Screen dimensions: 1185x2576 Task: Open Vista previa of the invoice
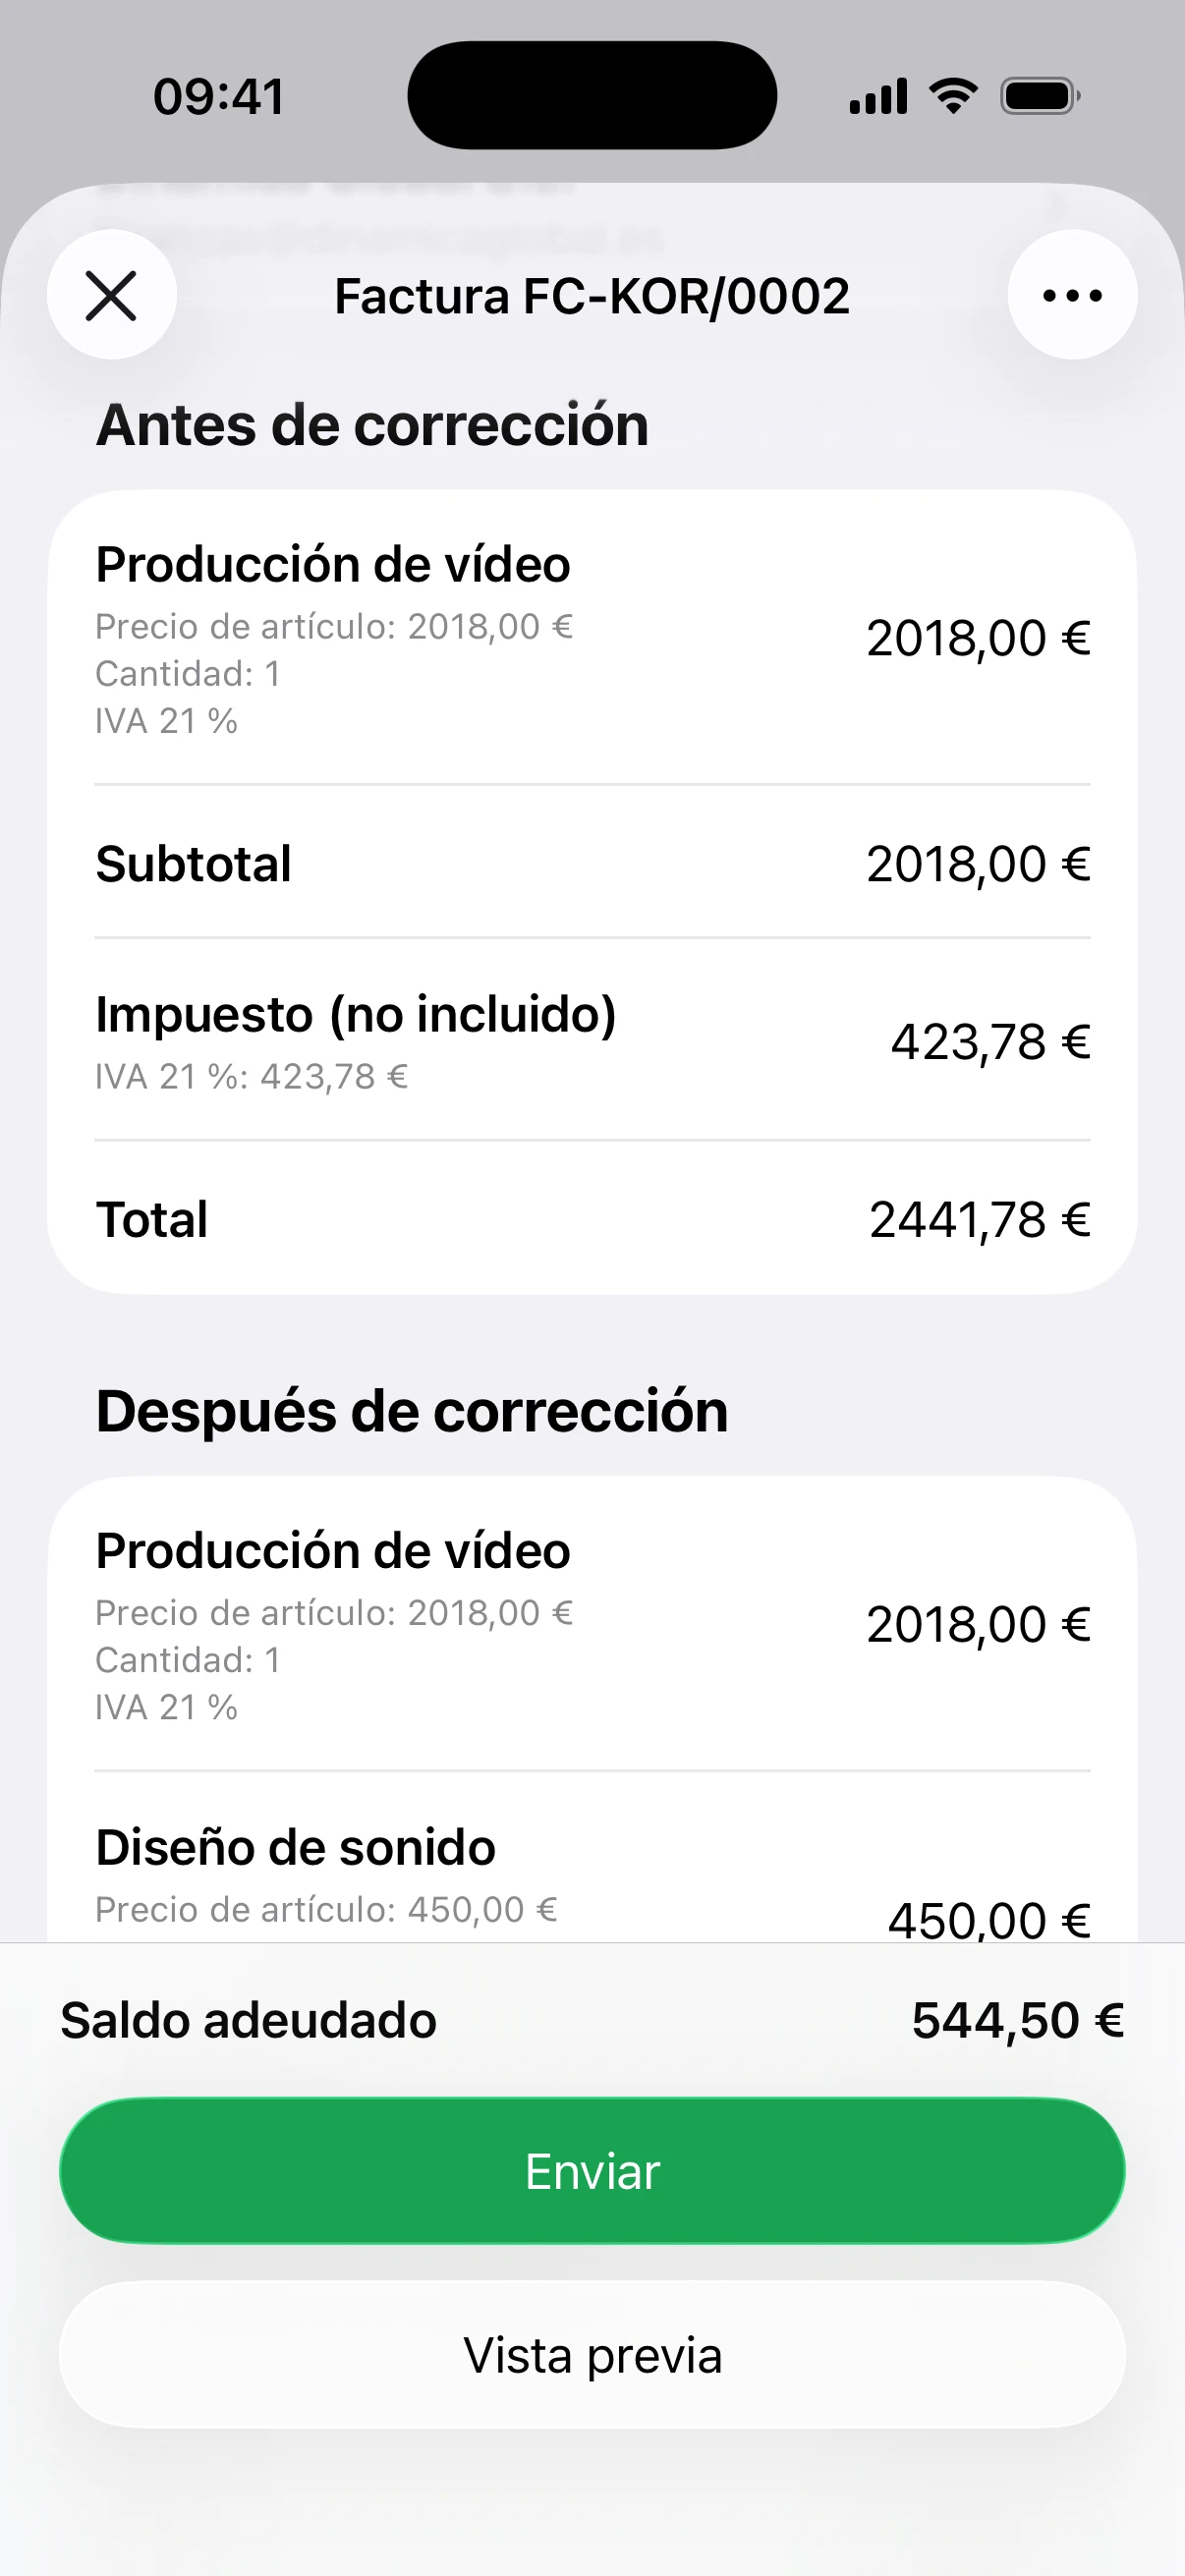click(x=592, y=2355)
